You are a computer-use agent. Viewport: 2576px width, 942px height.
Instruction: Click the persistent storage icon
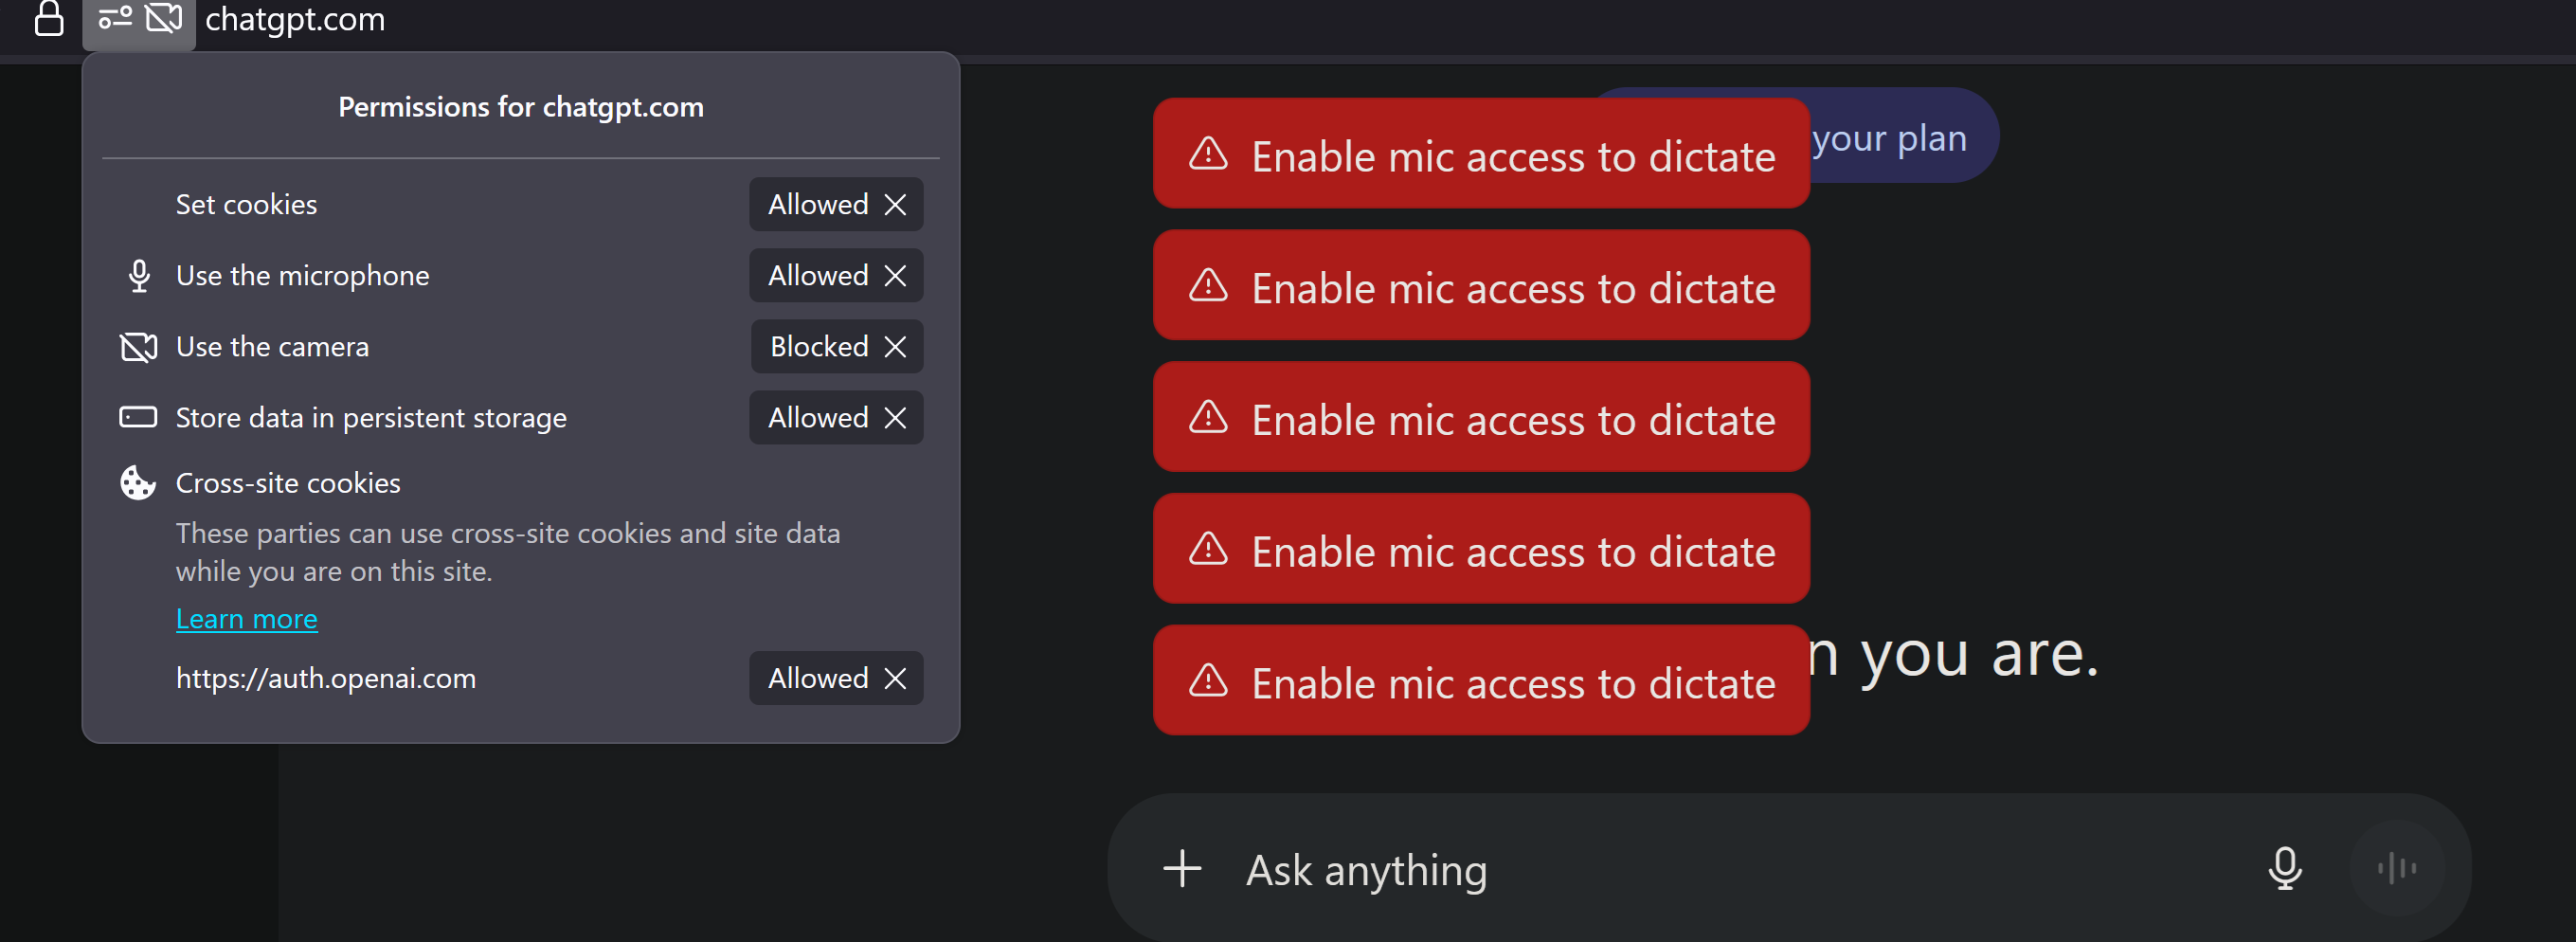pos(138,417)
